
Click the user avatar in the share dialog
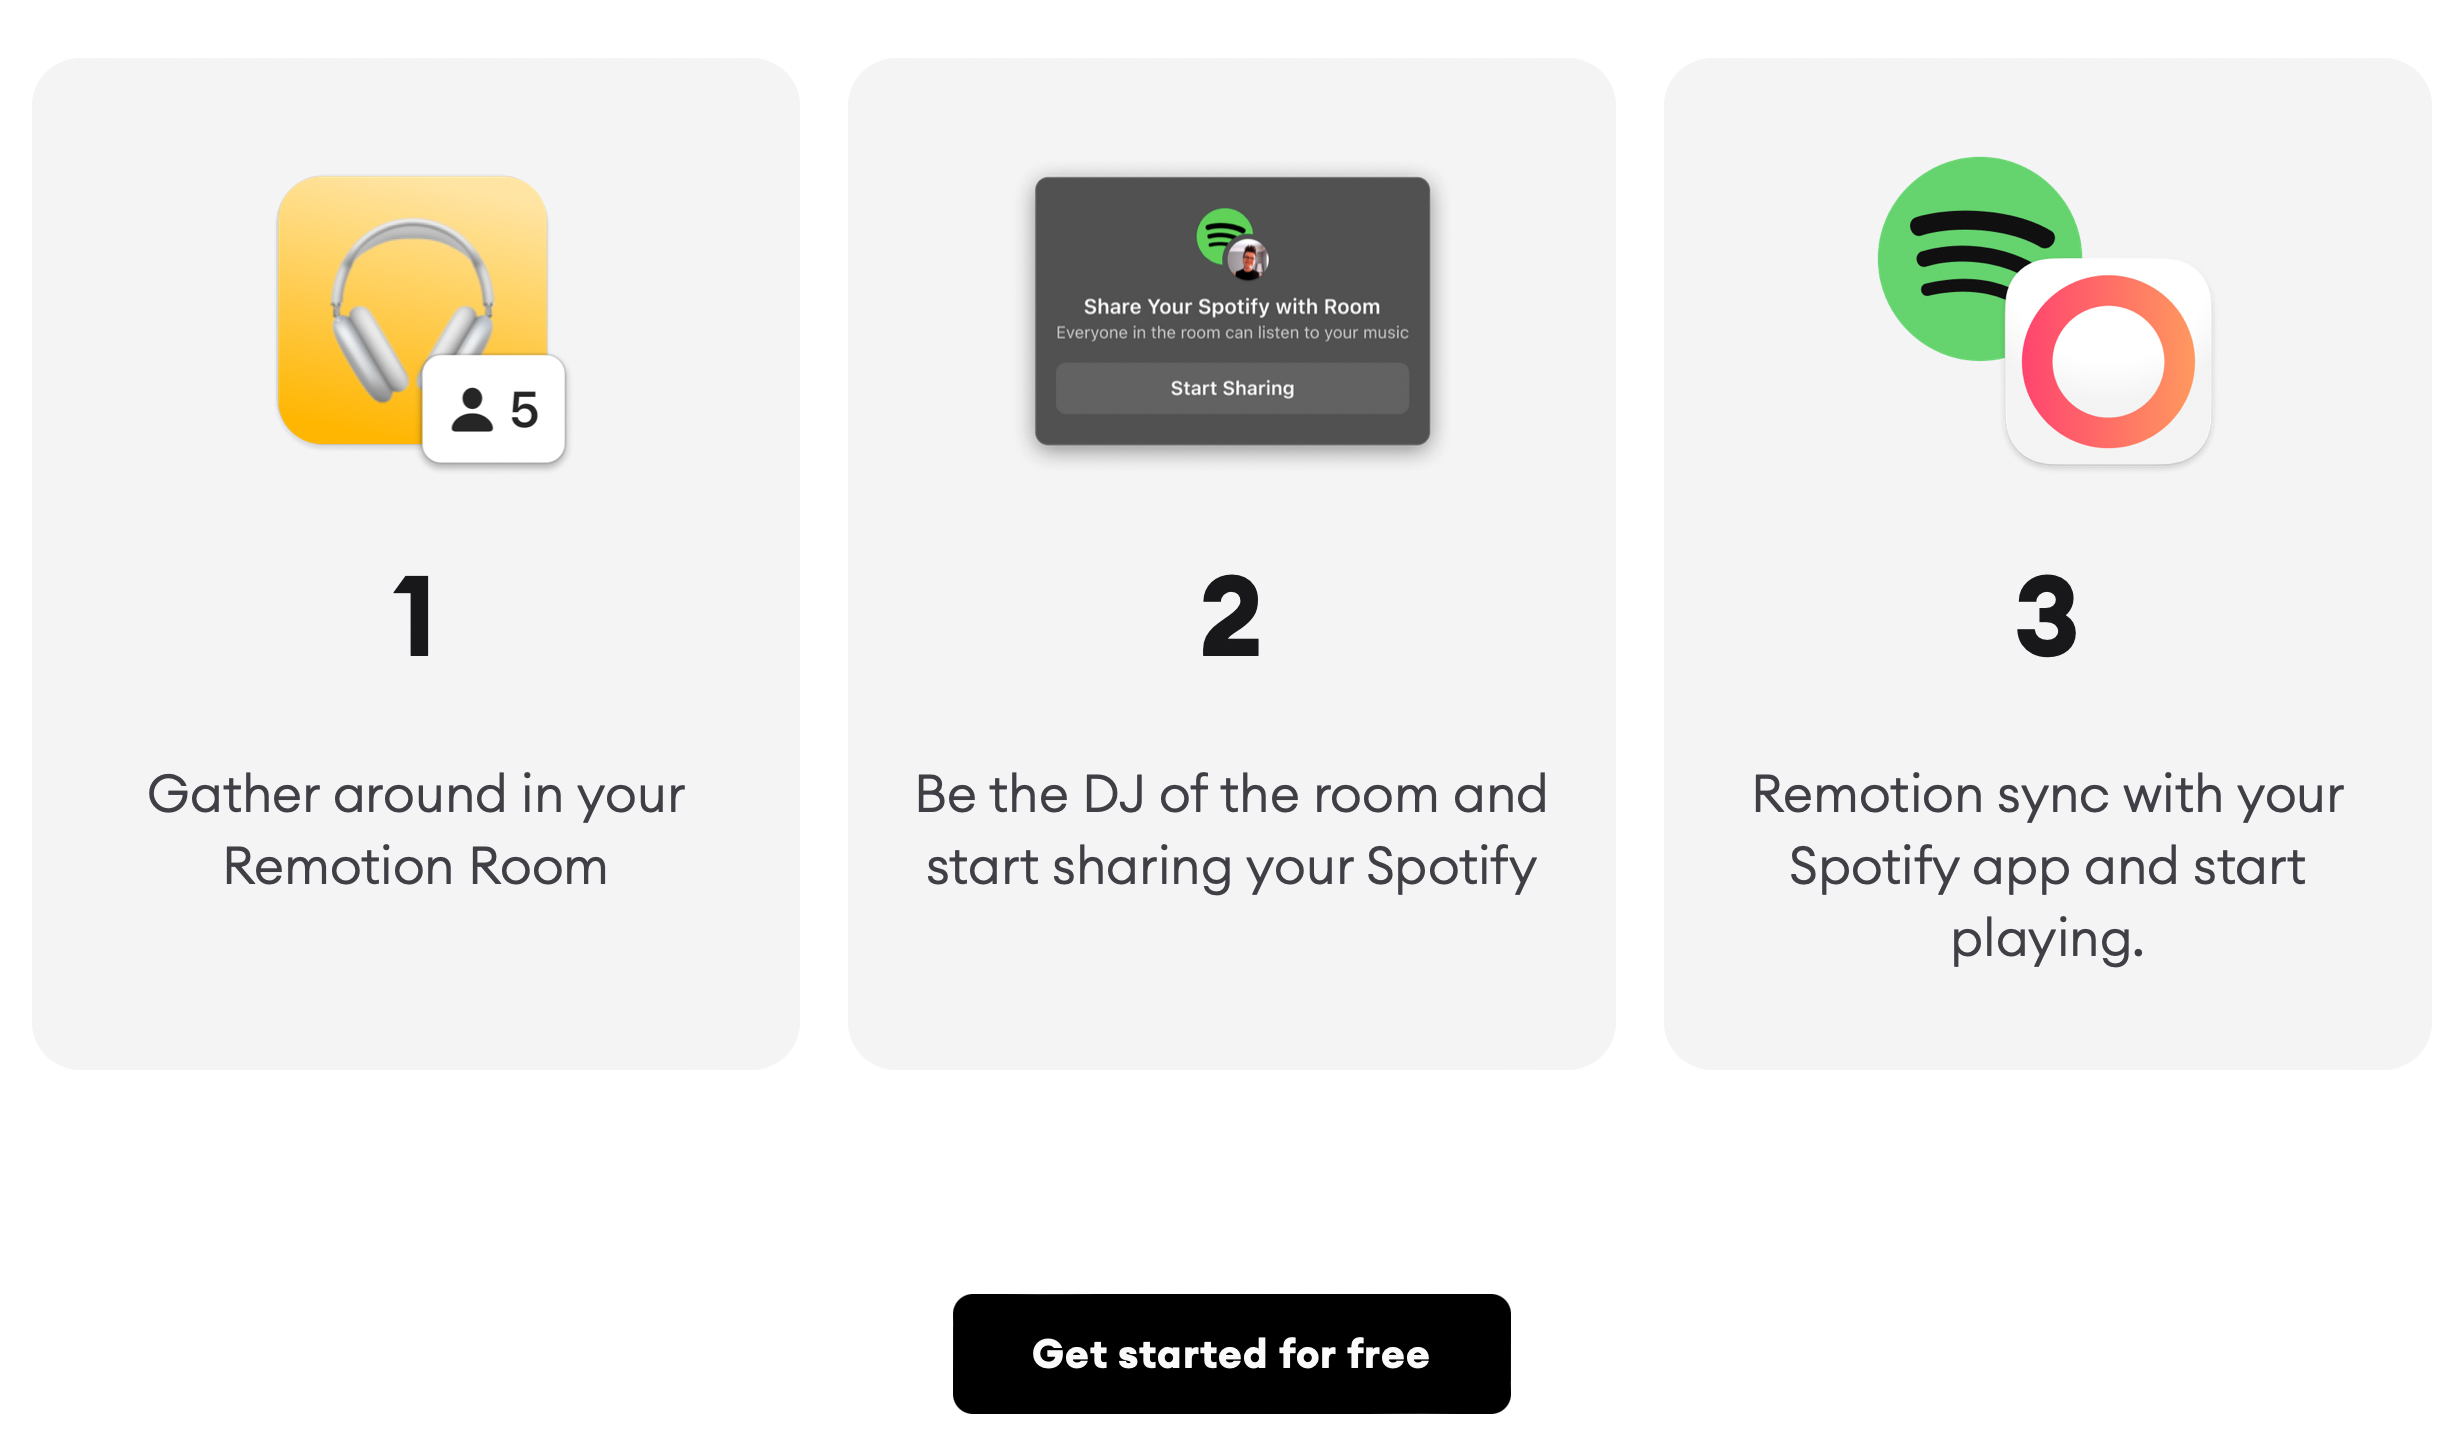pos(1248,261)
